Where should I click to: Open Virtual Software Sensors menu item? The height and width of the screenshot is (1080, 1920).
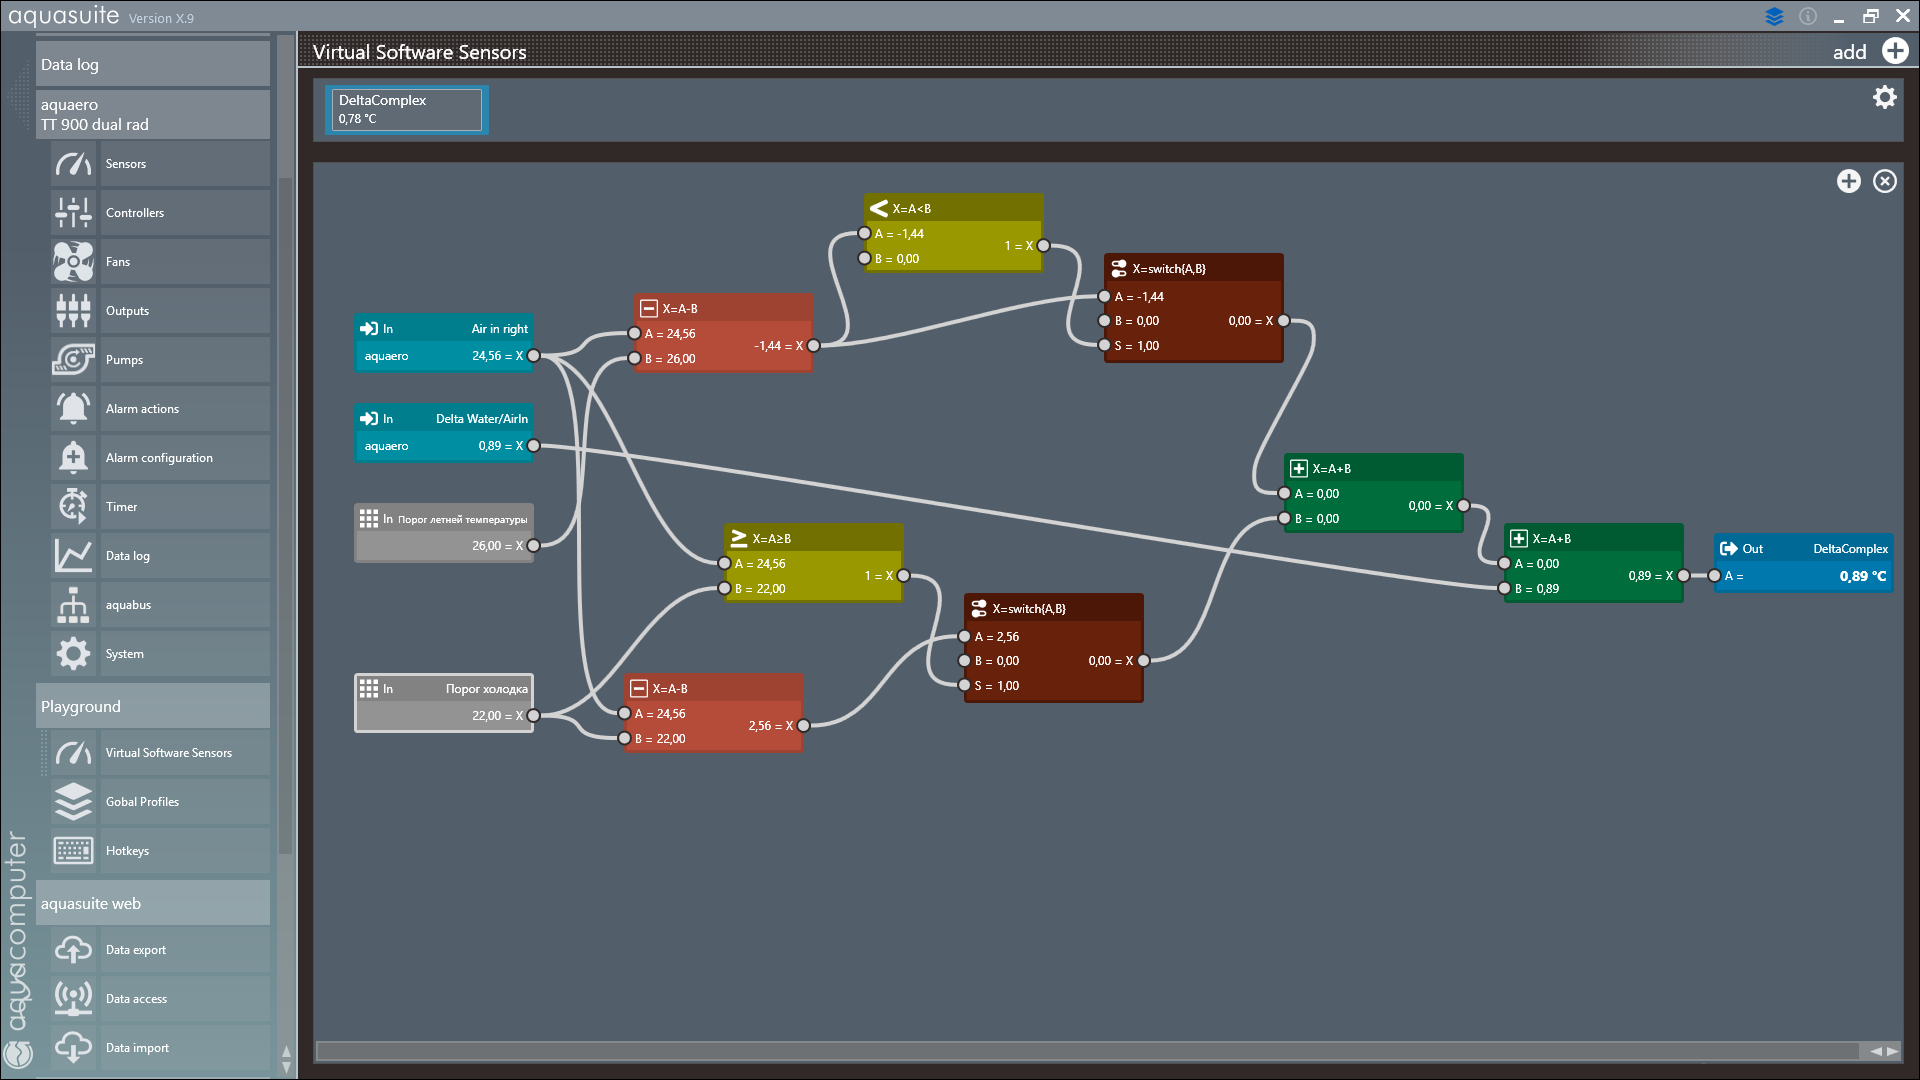pyautogui.click(x=168, y=753)
